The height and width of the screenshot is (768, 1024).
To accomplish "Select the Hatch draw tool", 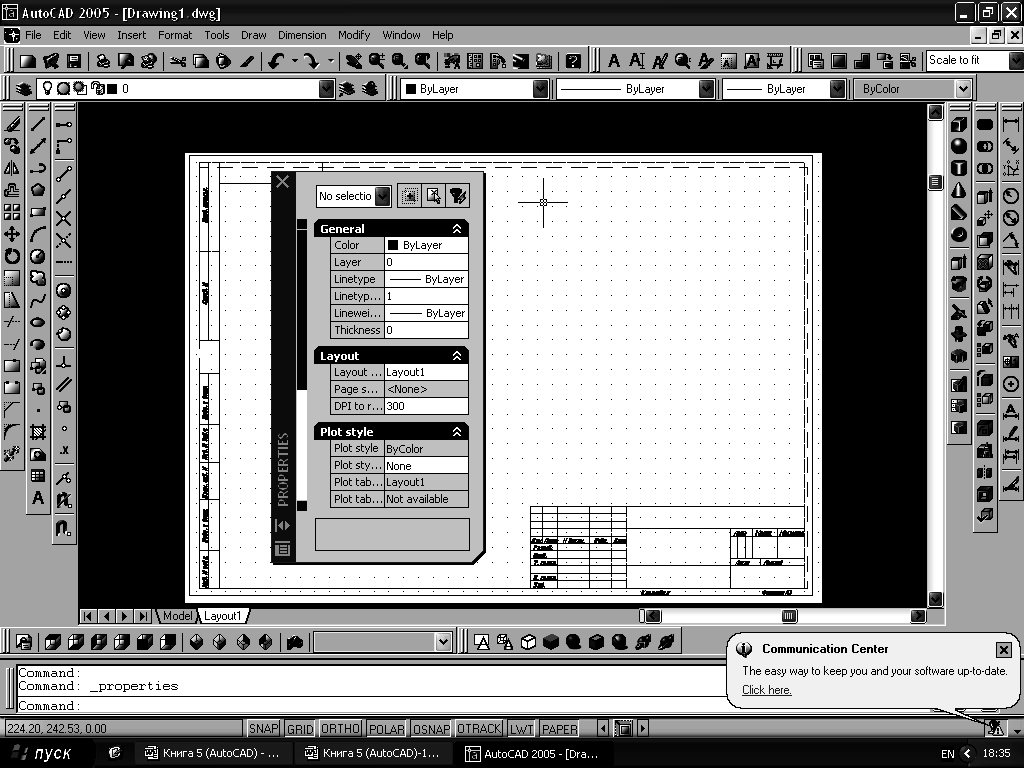I will coord(38,432).
